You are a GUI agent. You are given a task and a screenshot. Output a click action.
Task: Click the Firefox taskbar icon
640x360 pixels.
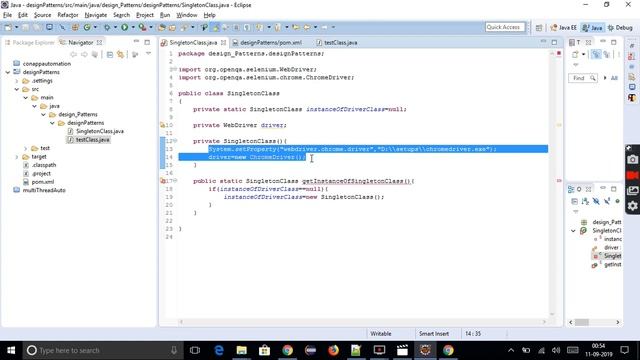pyautogui.click(x=333, y=350)
